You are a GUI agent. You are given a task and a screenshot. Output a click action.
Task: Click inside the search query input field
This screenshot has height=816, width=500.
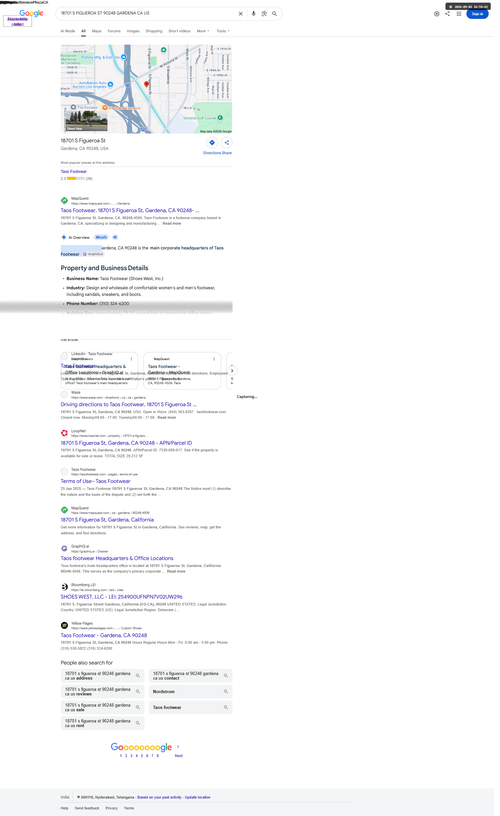click(x=146, y=14)
